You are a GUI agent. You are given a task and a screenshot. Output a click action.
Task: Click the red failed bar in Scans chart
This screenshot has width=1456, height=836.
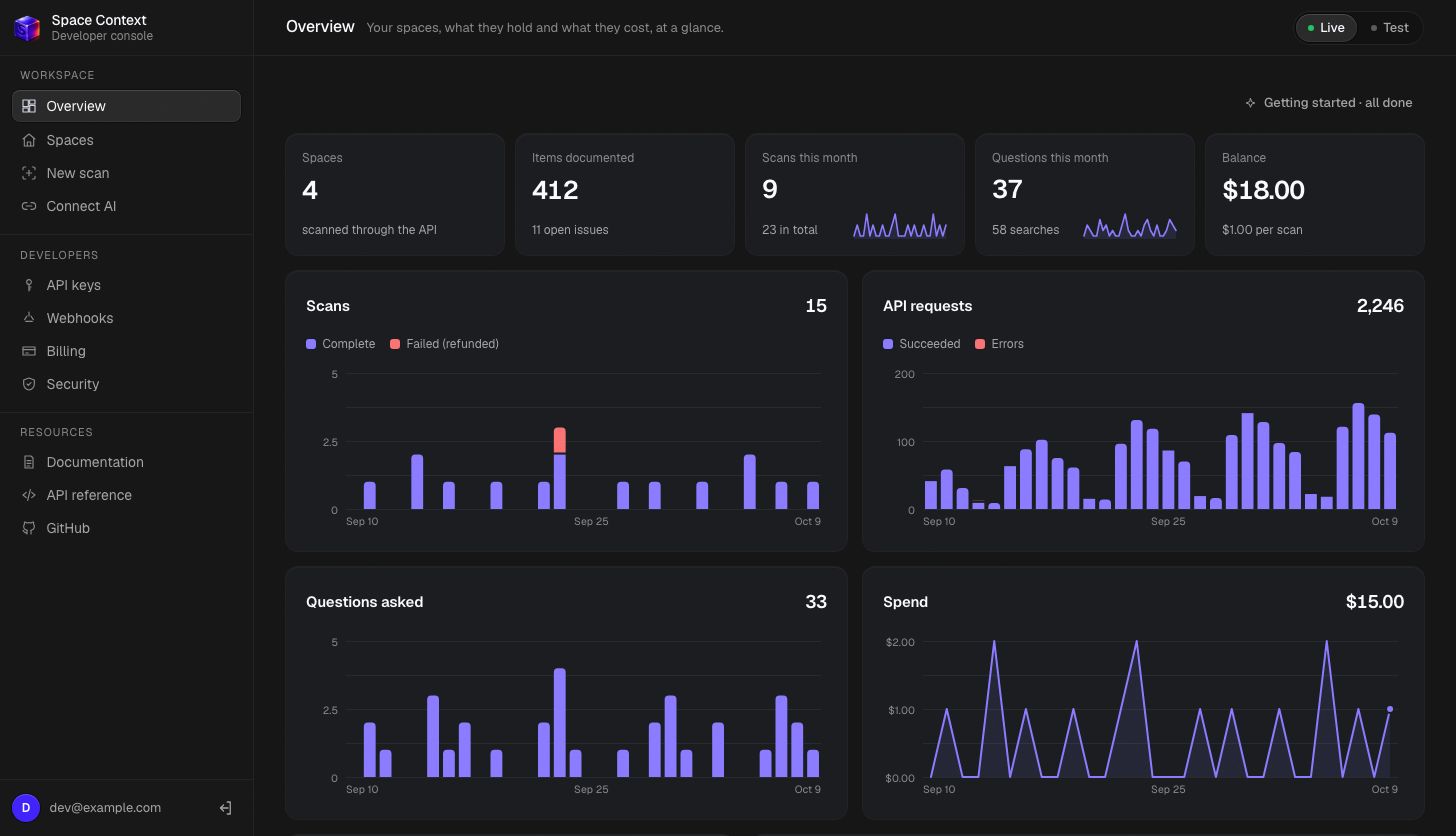560,440
